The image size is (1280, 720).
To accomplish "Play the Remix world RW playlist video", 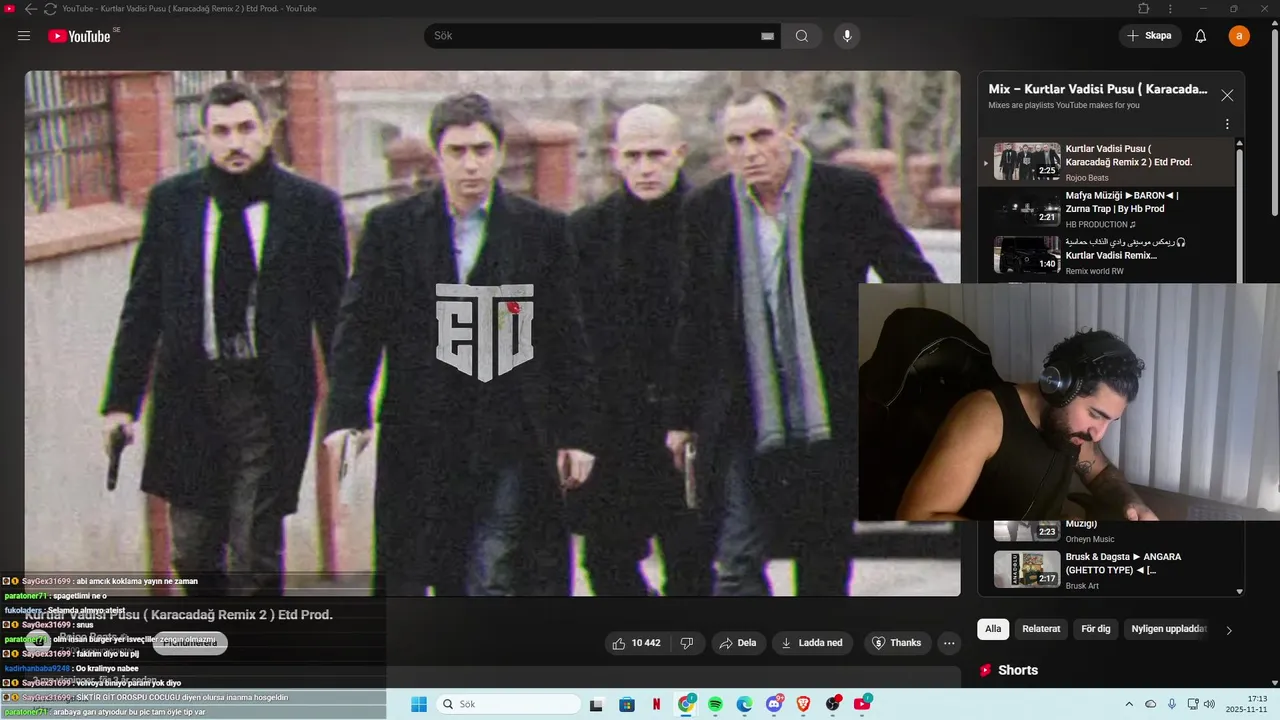I will coord(1108,255).
